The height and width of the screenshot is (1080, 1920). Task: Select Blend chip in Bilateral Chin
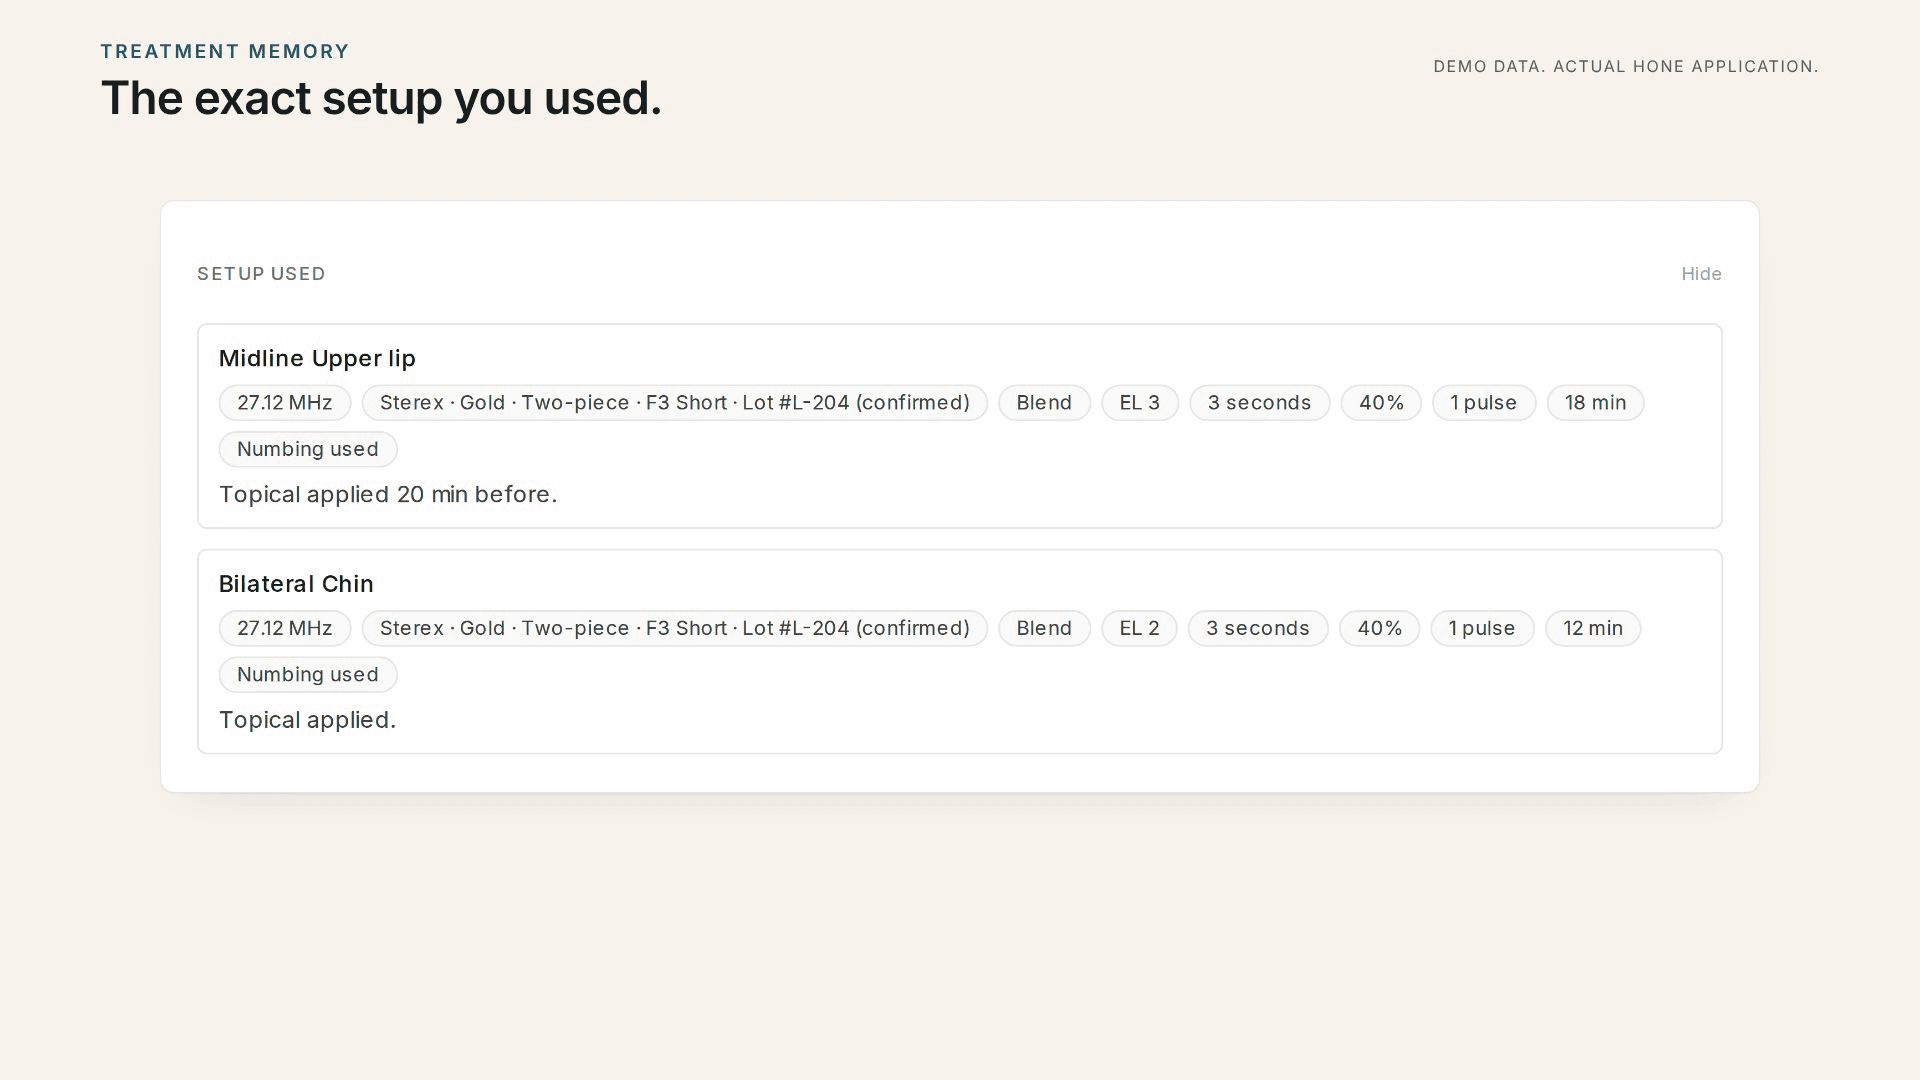click(x=1044, y=629)
